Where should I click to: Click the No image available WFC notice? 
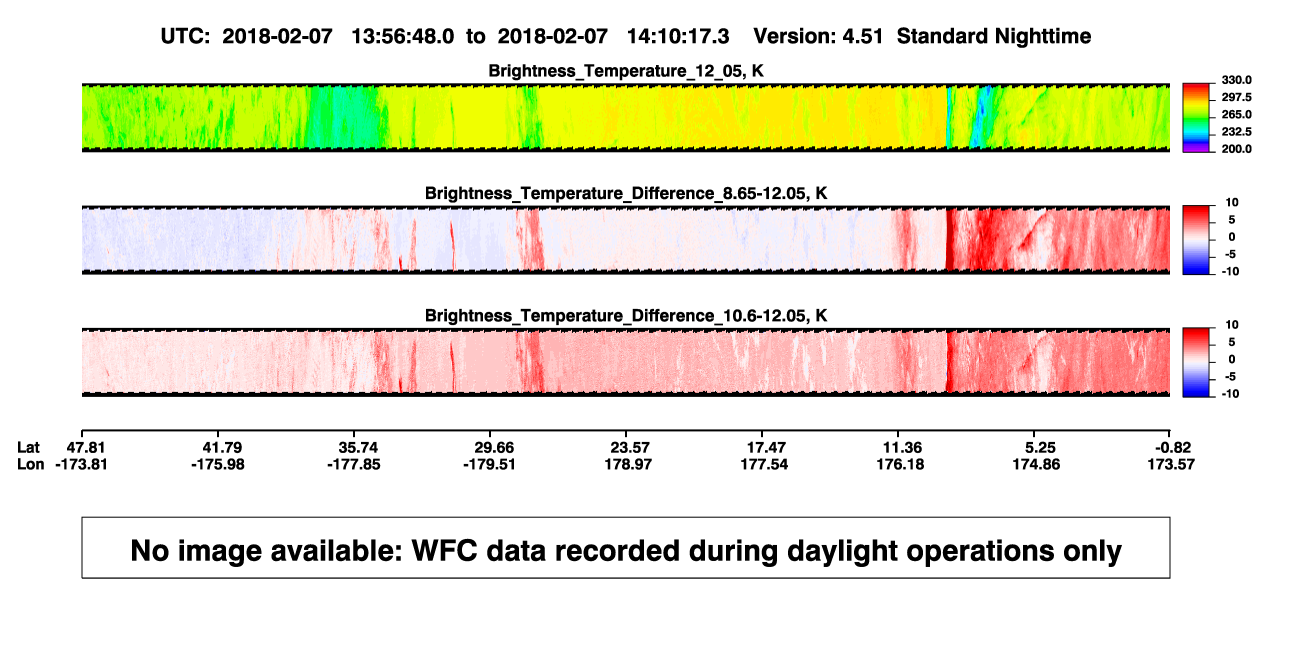pos(626,548)
